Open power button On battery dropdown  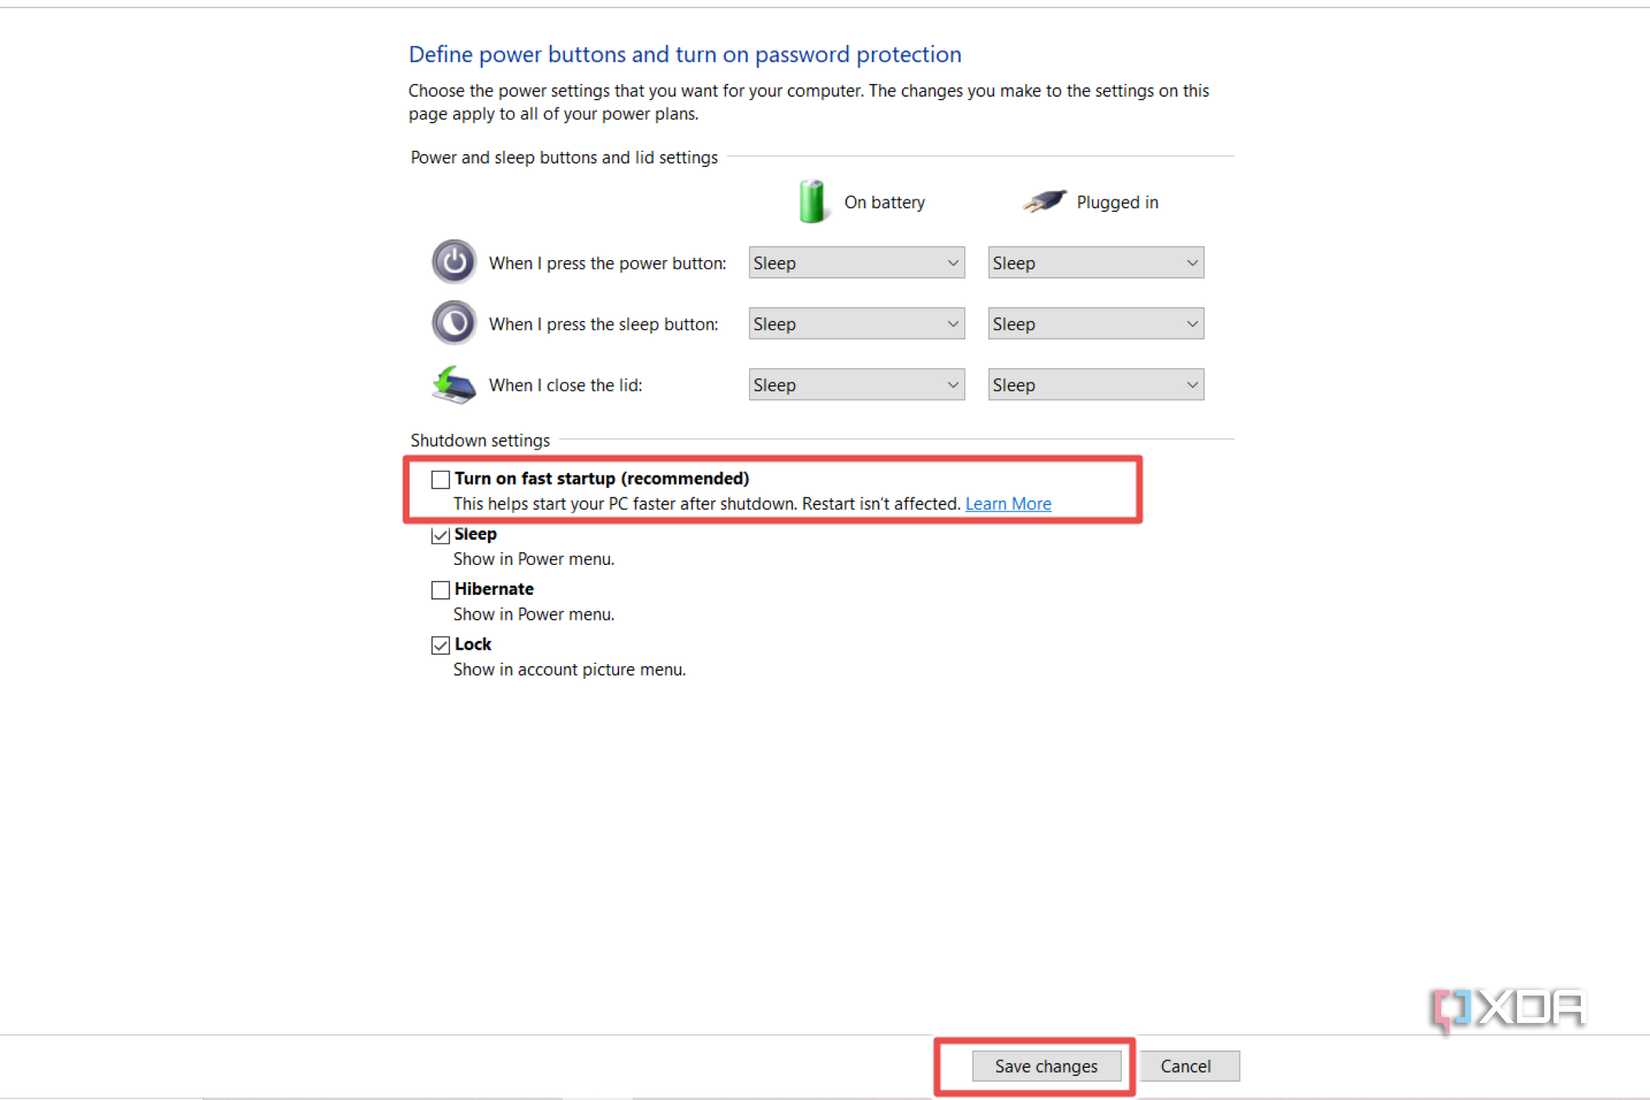click(x=856, y=263)
